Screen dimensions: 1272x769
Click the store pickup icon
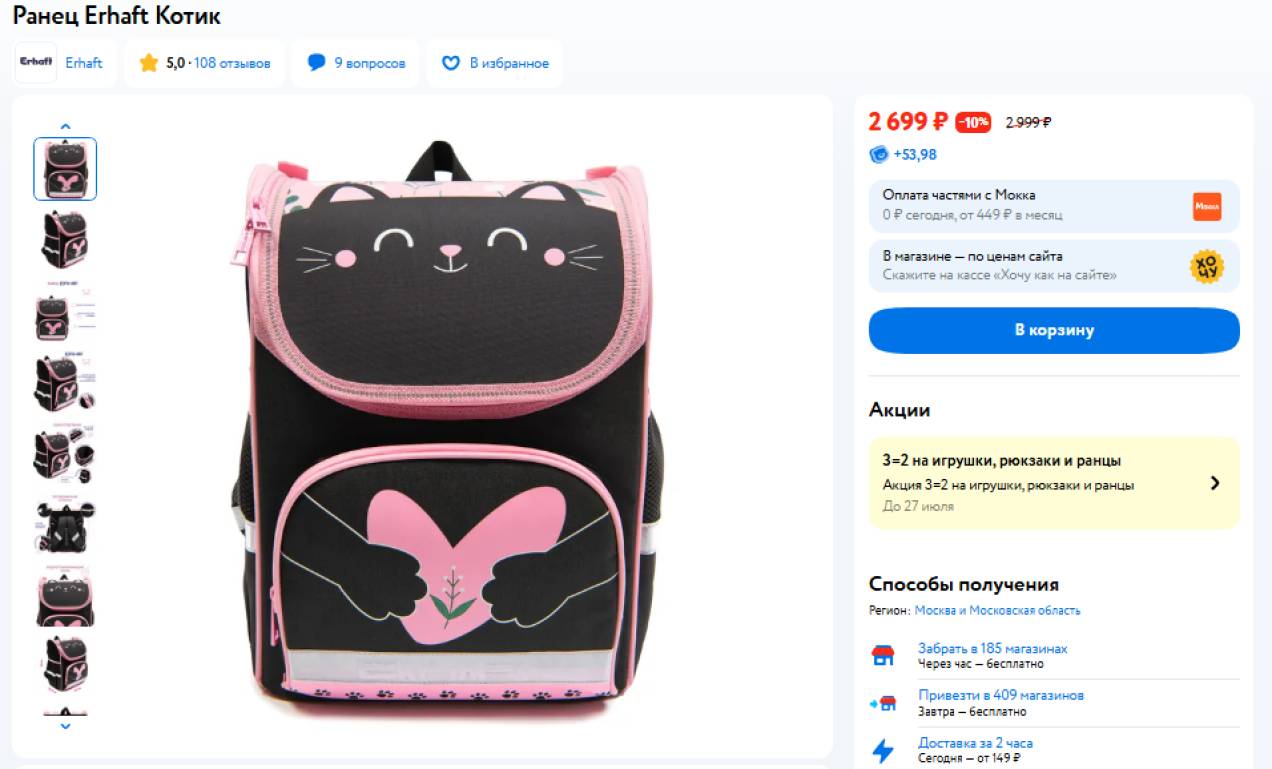(x=883, y=656)
